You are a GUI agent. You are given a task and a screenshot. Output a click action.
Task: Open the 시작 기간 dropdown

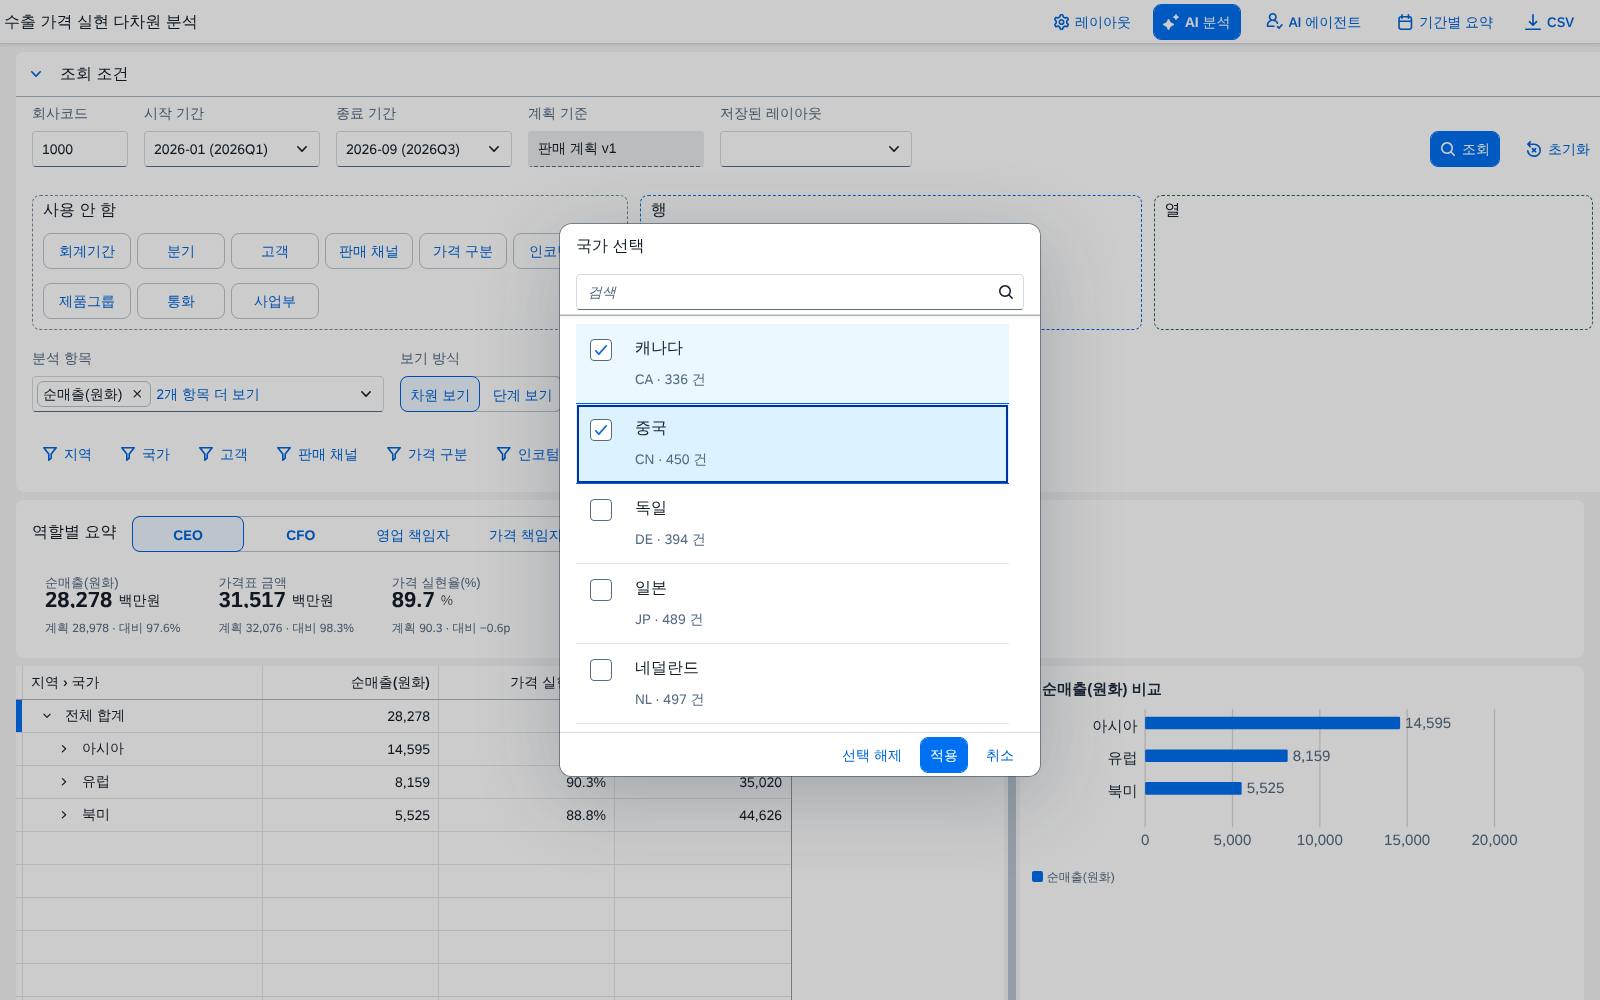(x=232, y=149)
